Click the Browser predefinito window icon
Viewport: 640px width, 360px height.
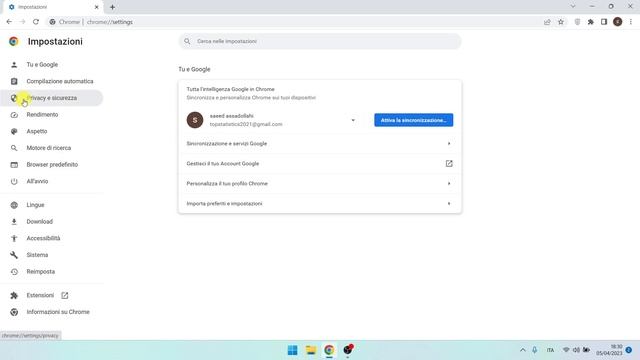pos(14,164)
